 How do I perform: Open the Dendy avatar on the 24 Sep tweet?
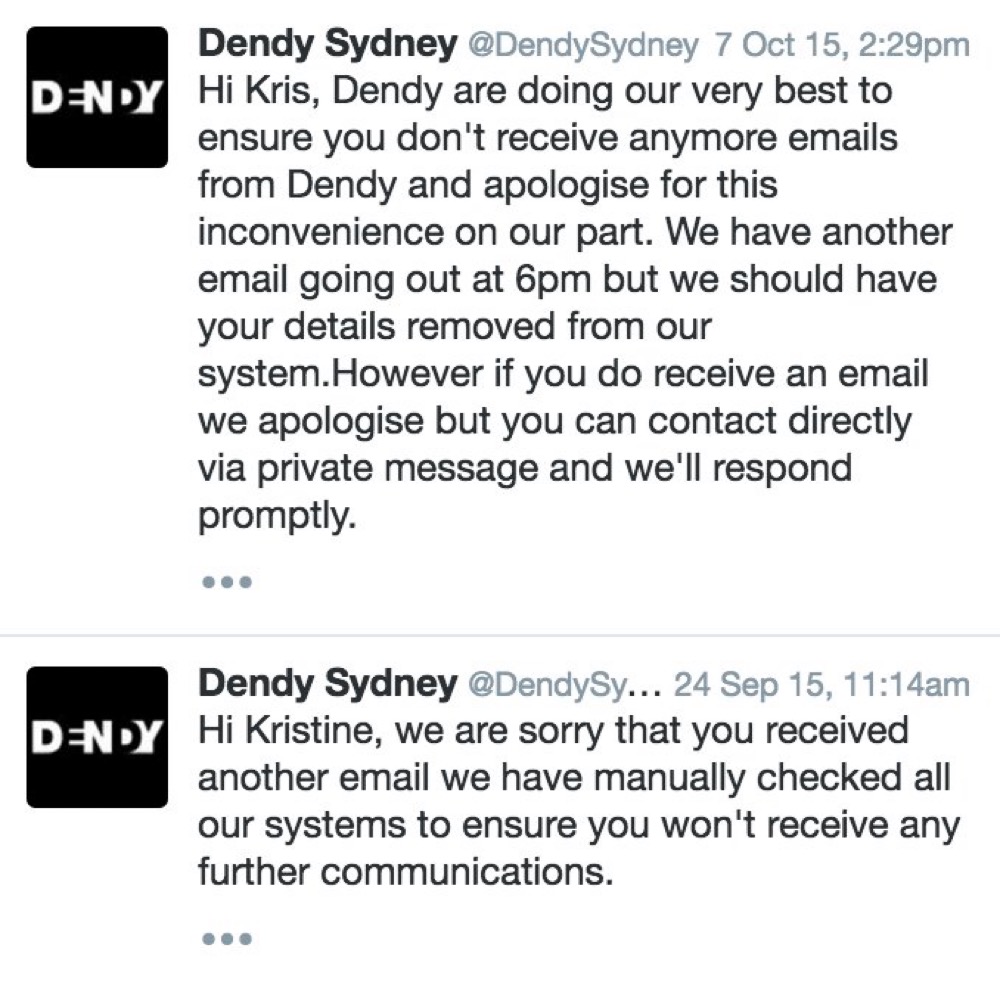(x=97, y=737)
